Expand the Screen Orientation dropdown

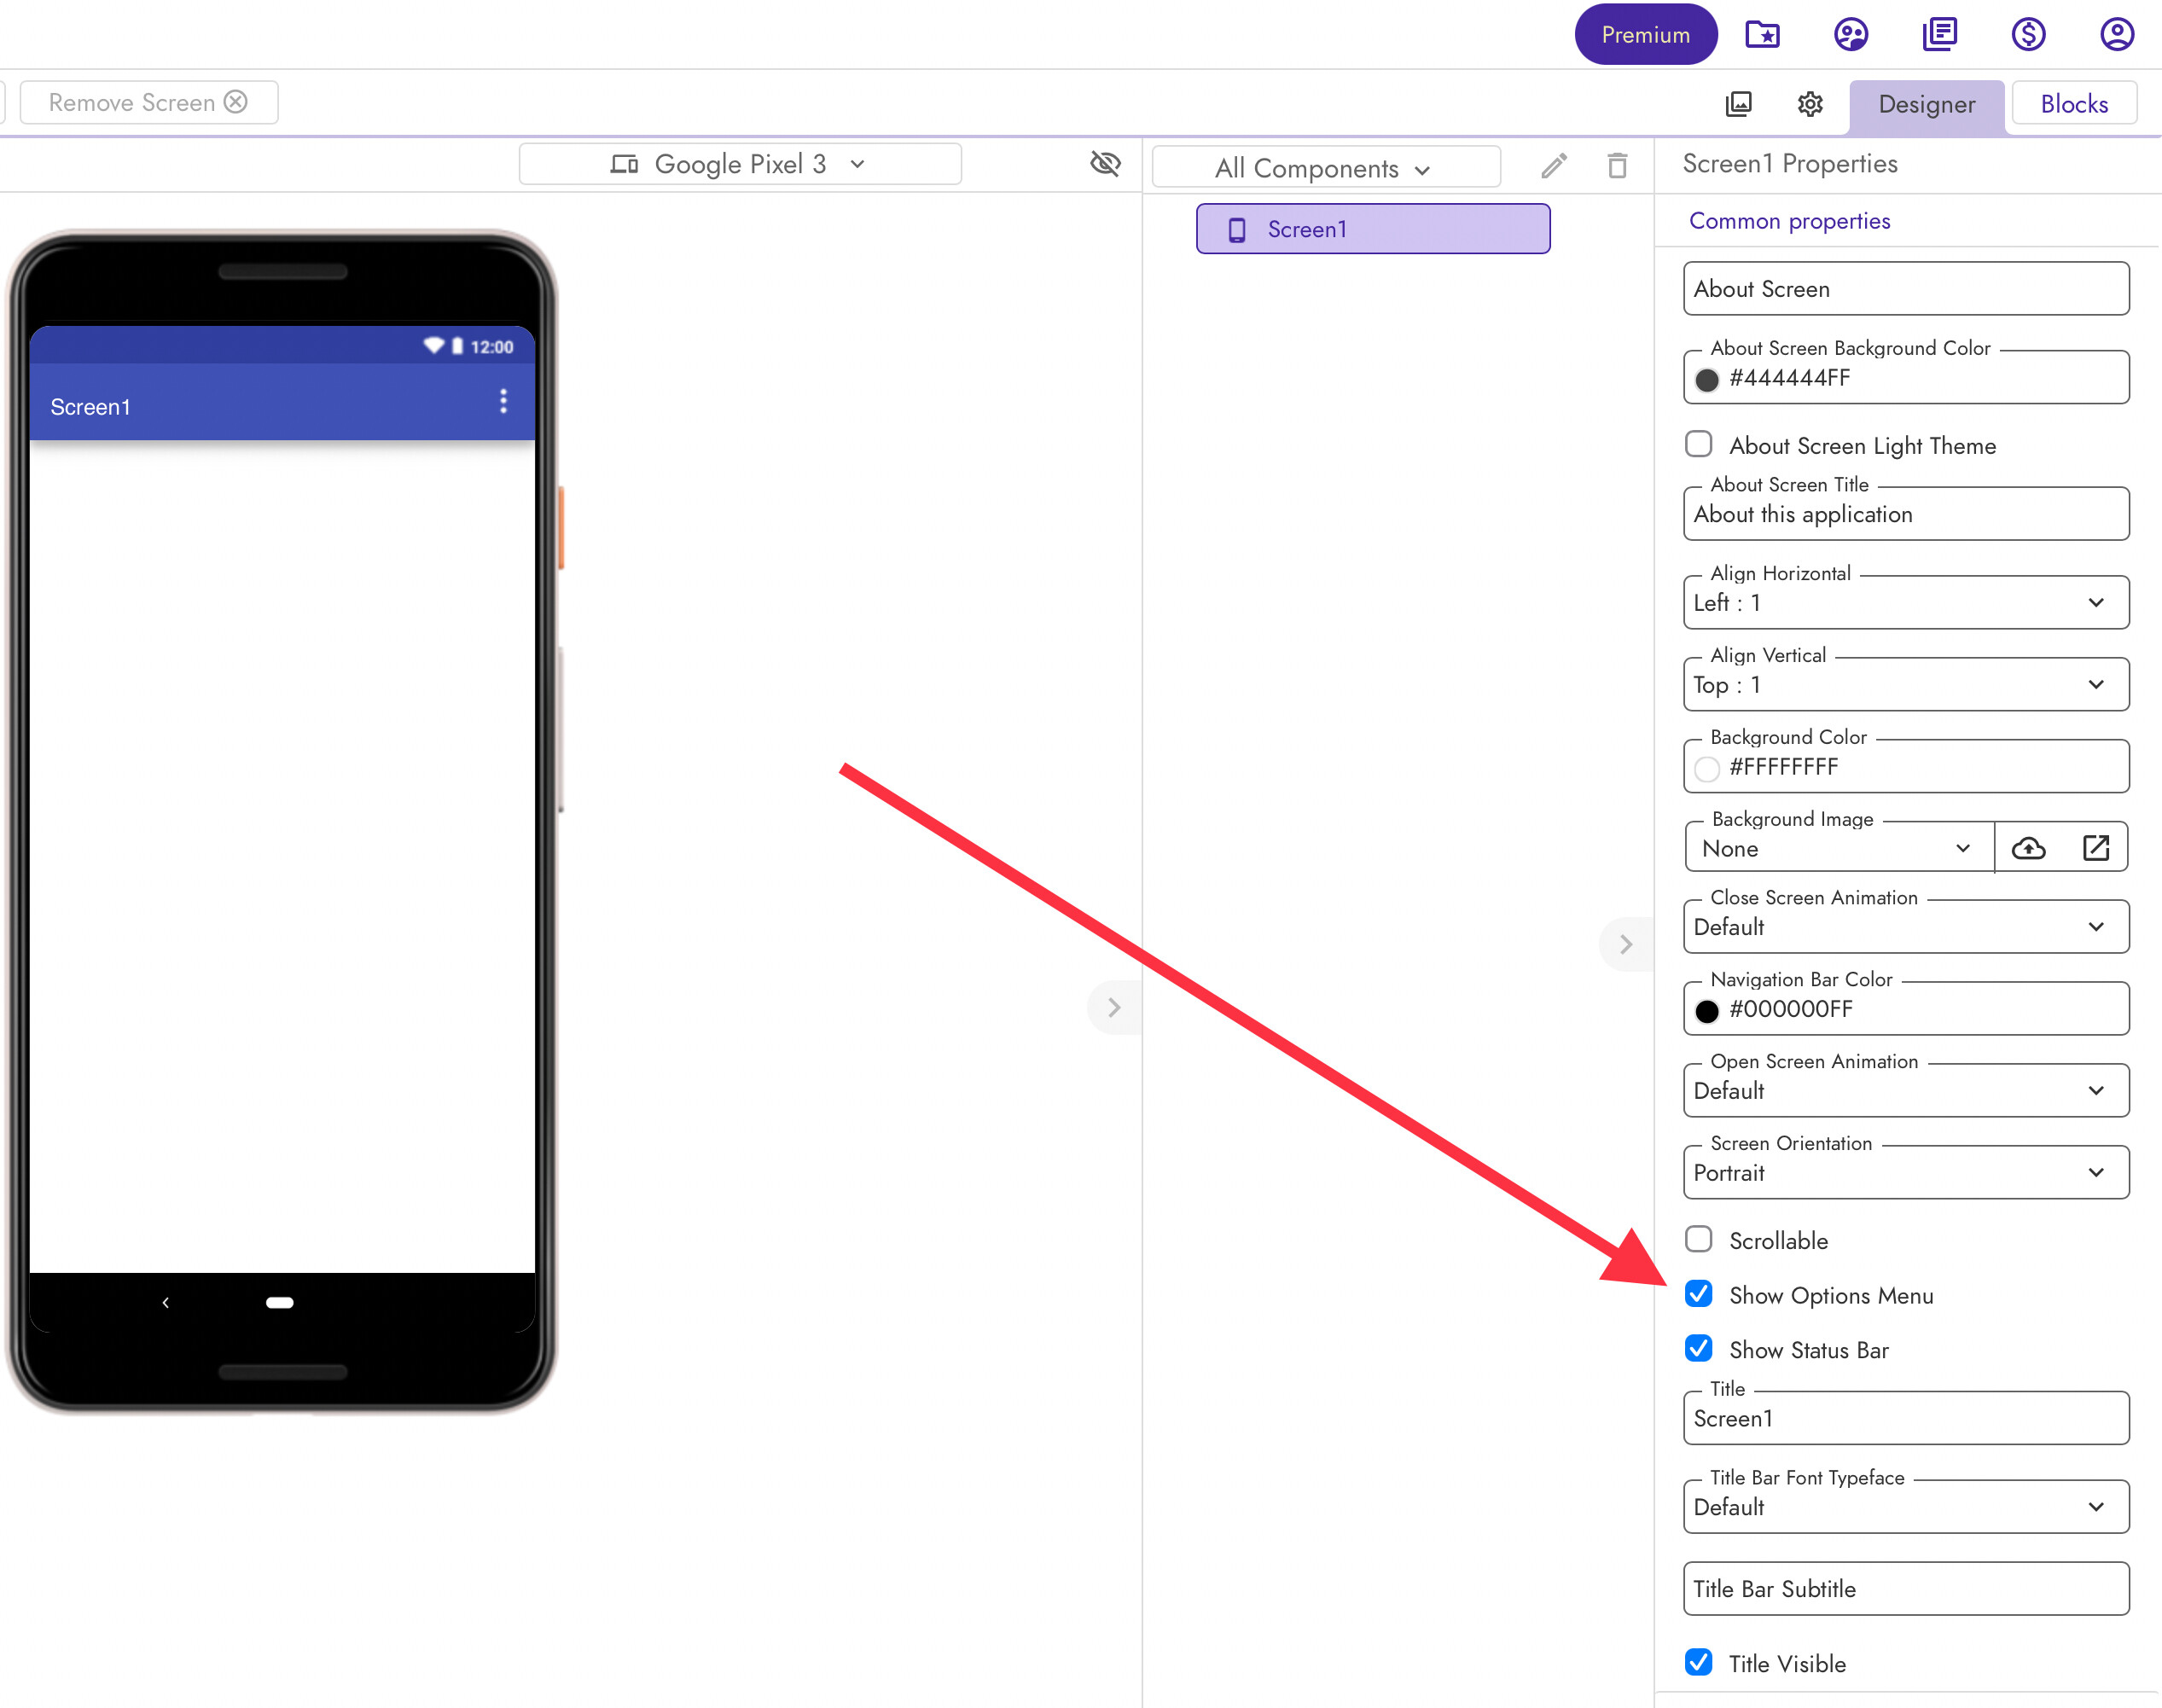(1905, 1172)
